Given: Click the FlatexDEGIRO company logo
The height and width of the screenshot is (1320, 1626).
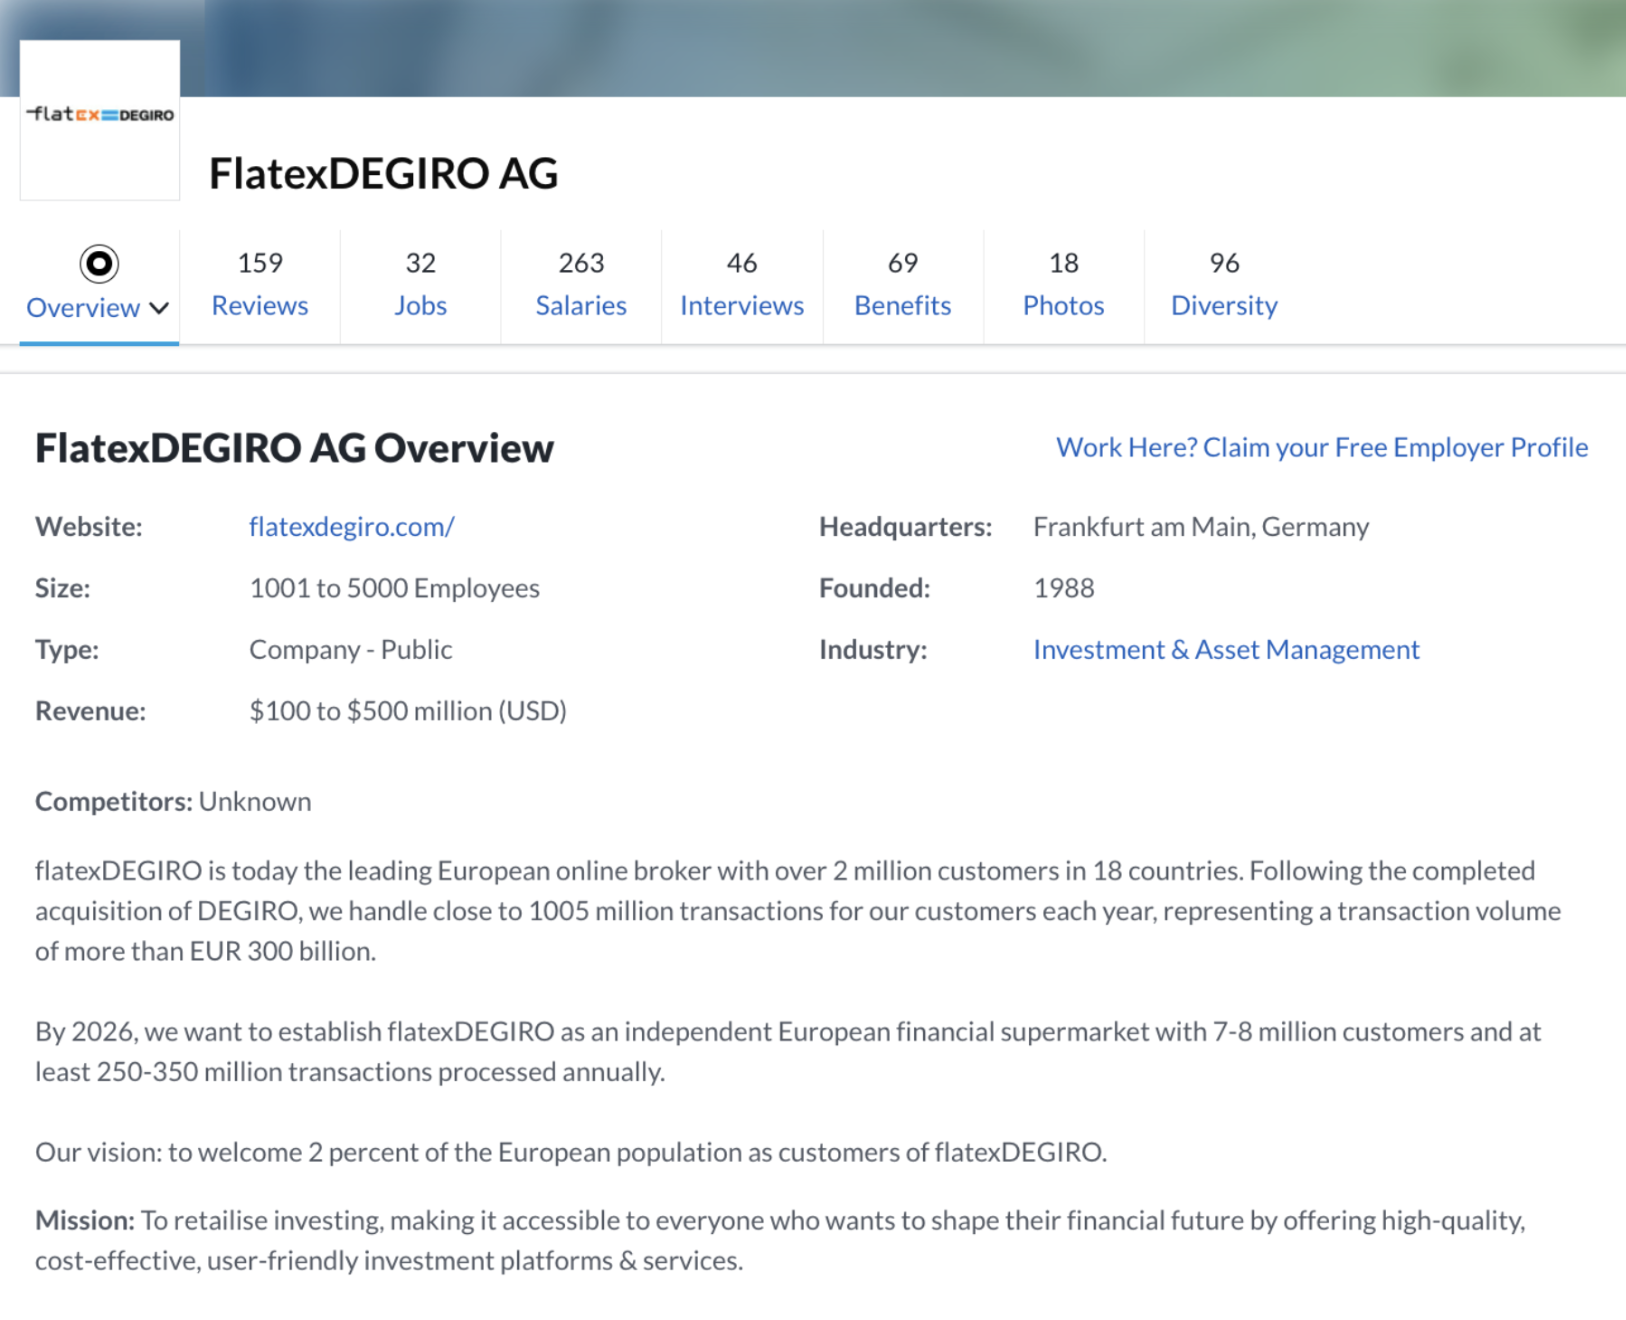Looking at the screenshot, I should [100, 120].
